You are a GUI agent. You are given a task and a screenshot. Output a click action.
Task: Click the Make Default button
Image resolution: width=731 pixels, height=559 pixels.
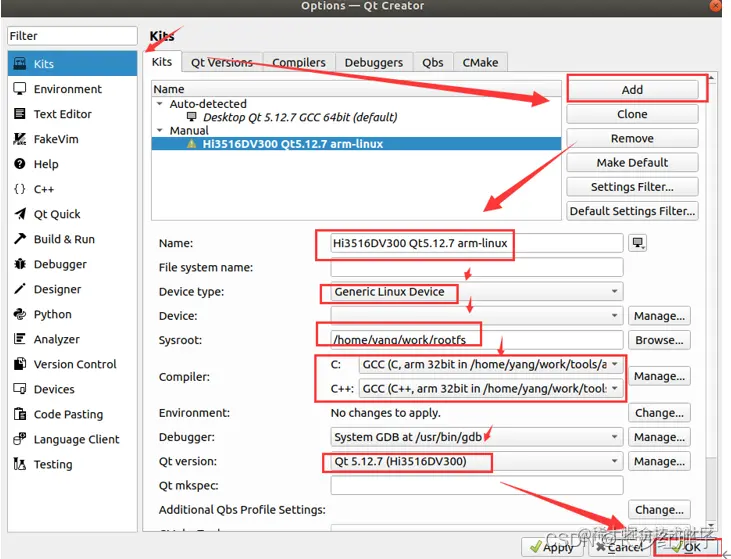[x=632, y=162]
